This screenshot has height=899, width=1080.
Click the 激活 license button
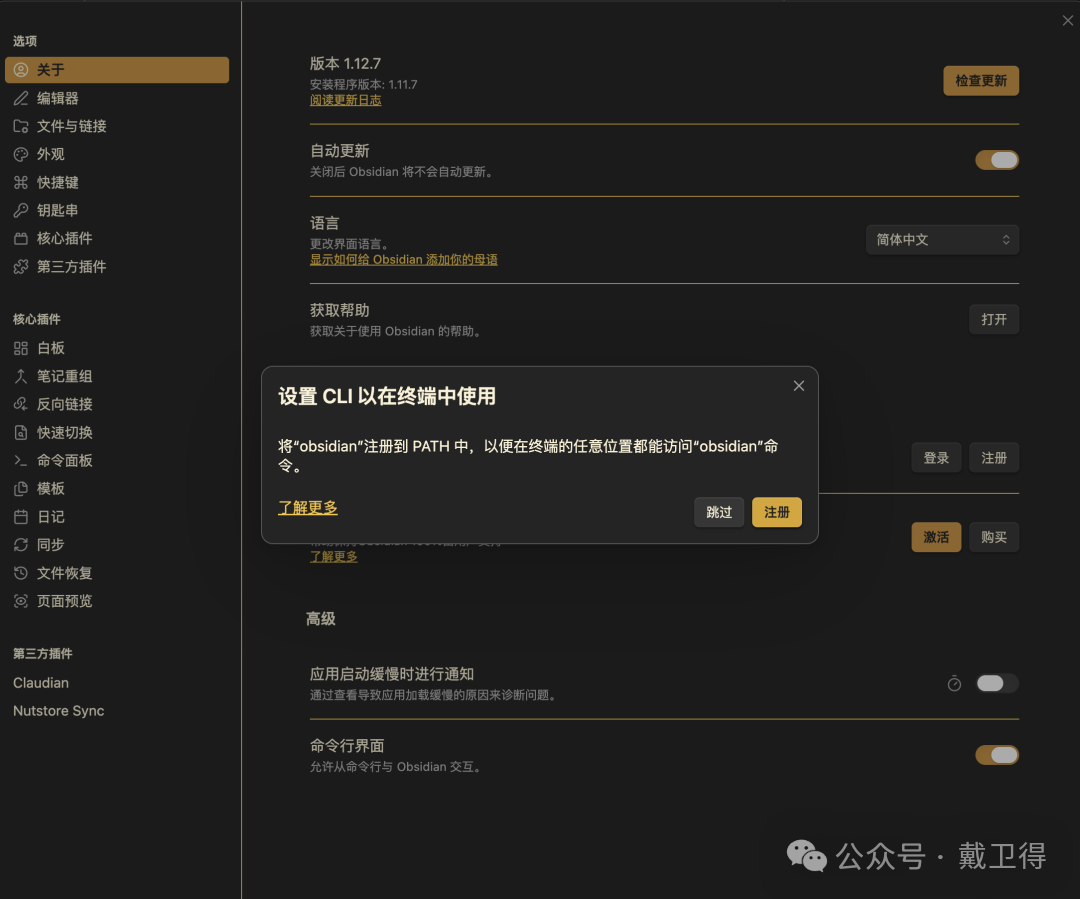(x=936, y=537)
